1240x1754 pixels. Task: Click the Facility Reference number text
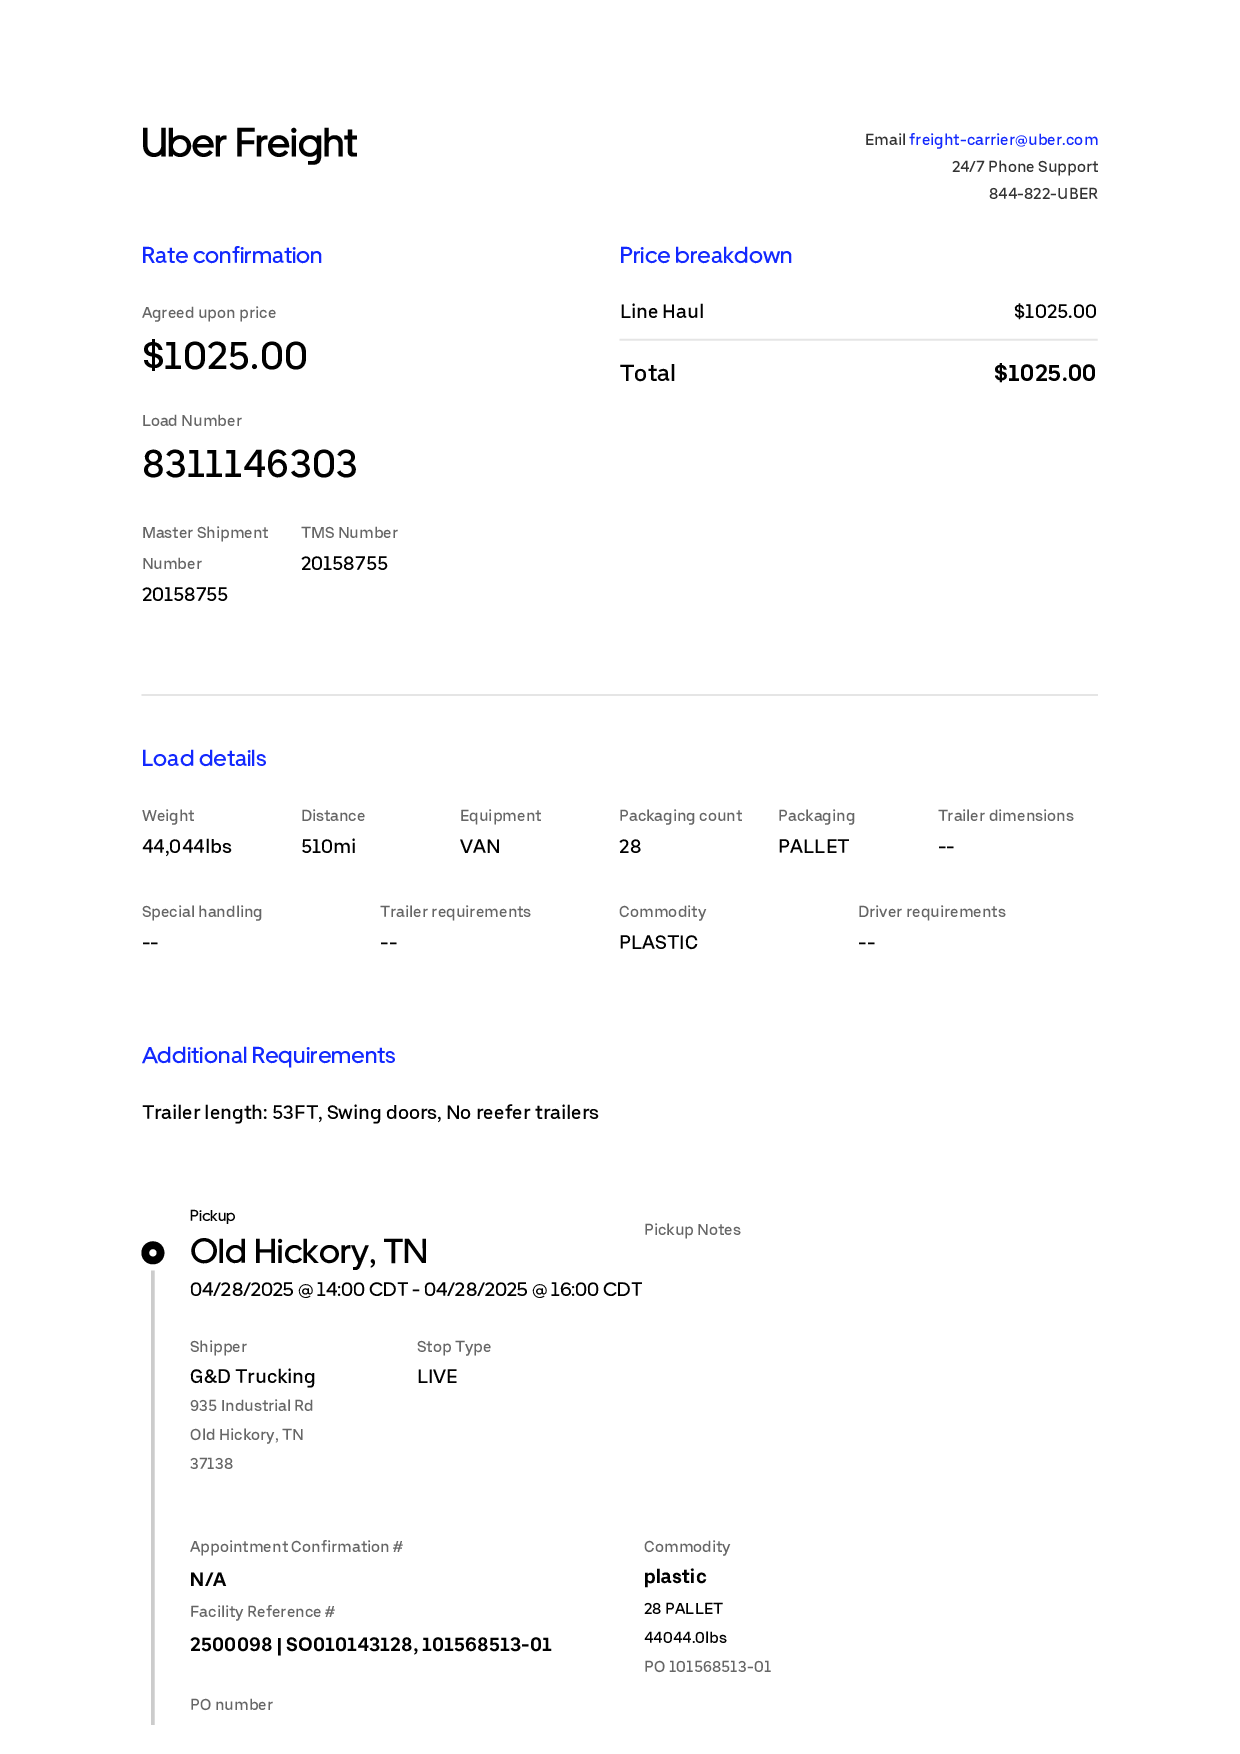371,1645
